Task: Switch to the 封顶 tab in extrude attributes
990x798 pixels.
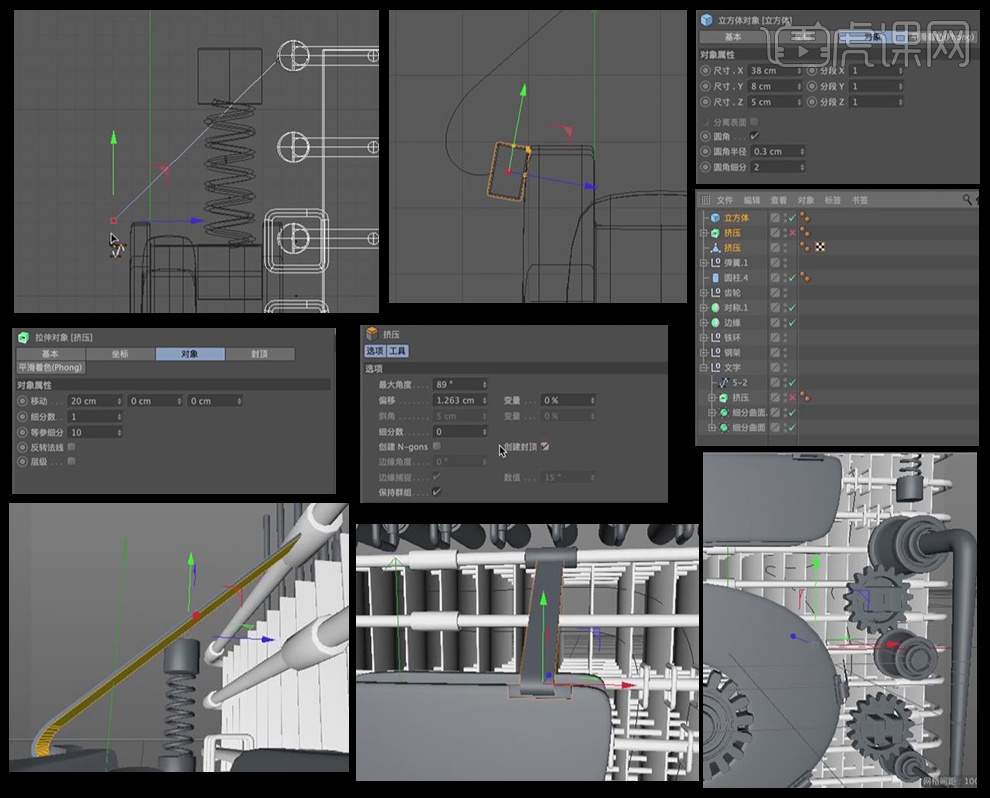Action: point(259,354)
